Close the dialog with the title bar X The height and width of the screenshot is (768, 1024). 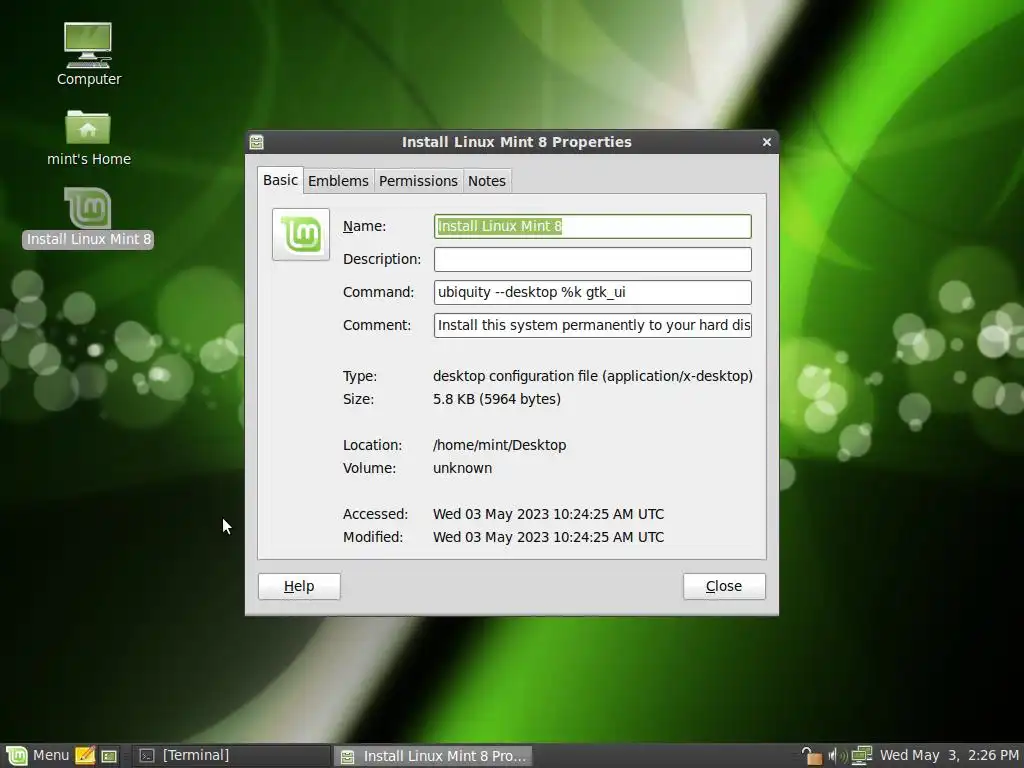coord(767,142)
